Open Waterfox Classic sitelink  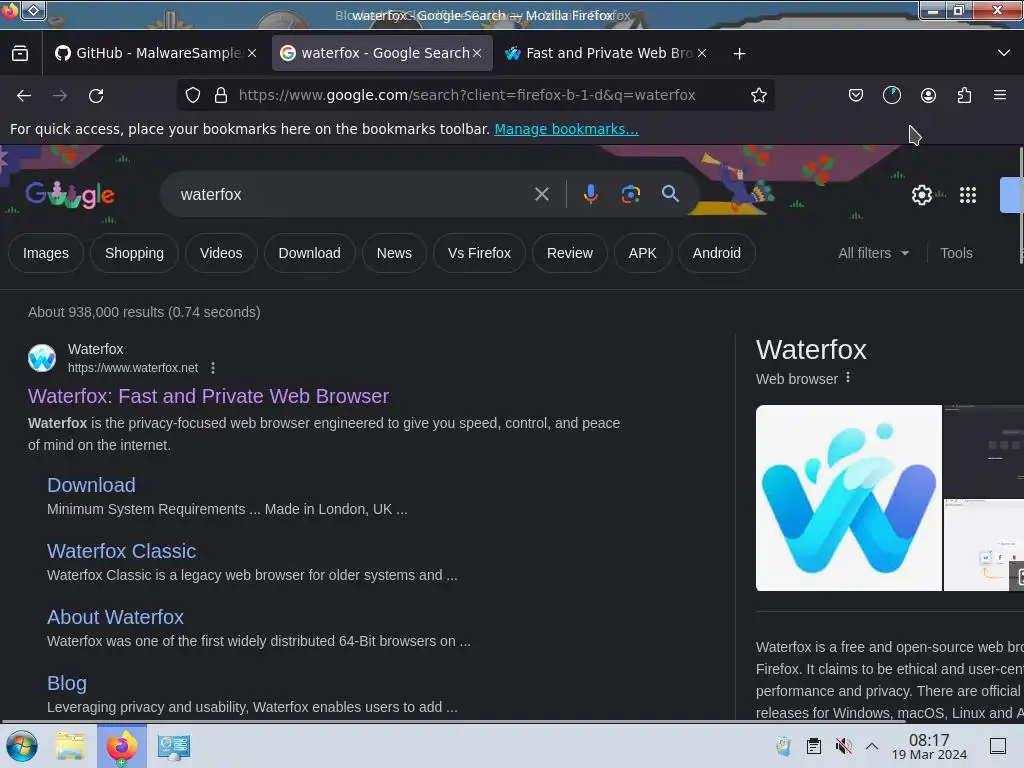click(x=121, y=551)
